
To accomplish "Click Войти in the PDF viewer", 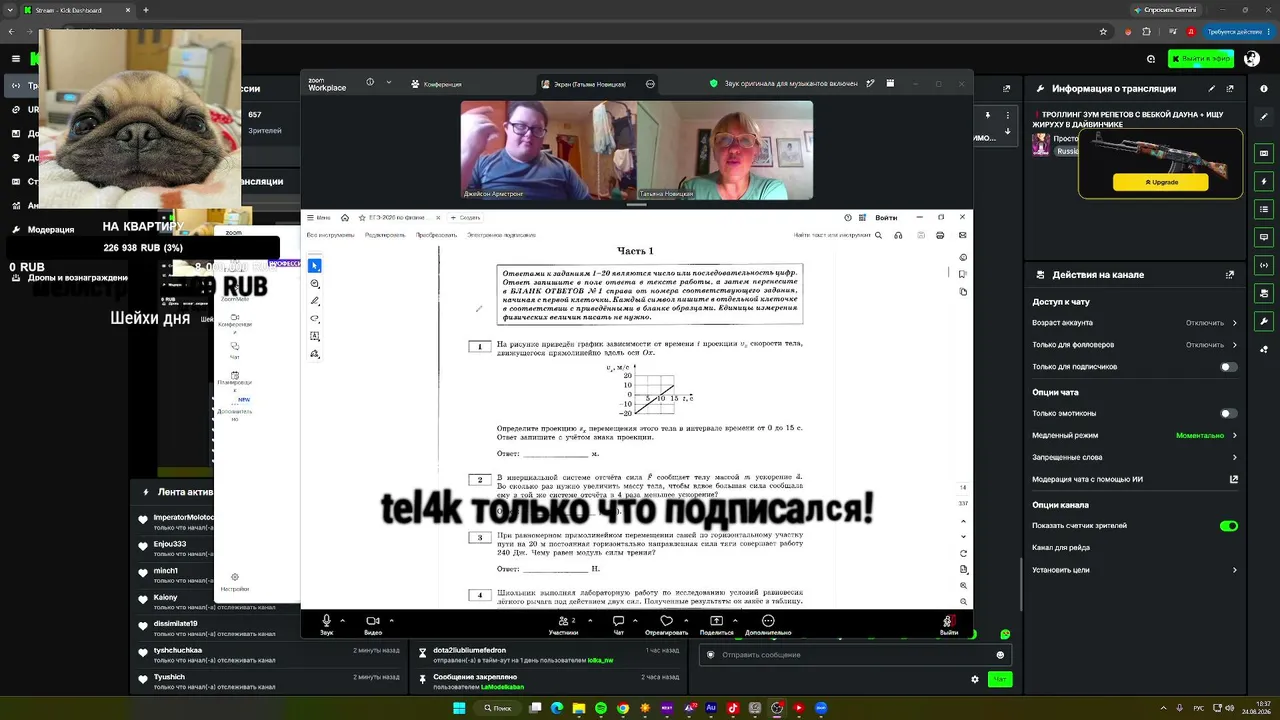I will coord(886,217).
